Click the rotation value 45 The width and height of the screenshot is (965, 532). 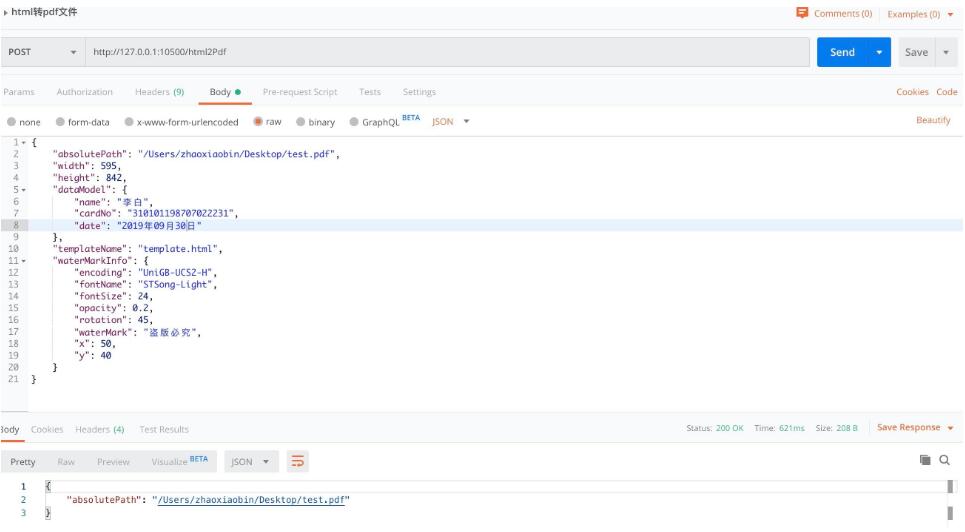click(x=143, y=320)
